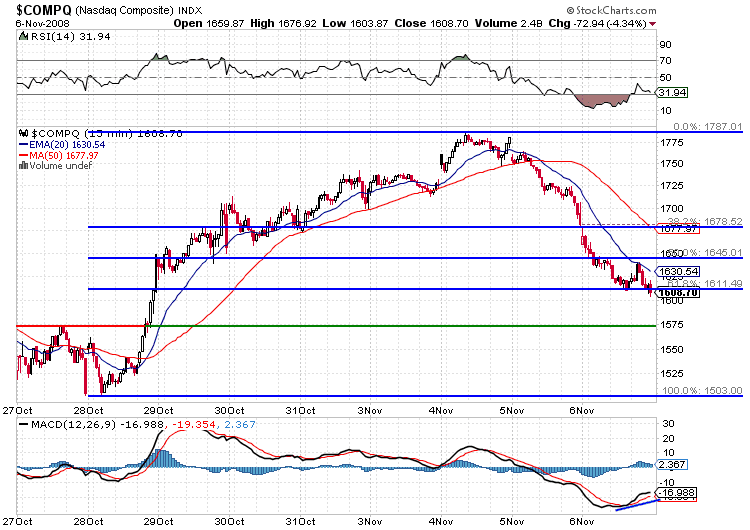
Task: Click the red-boxed 1677.97 axis label
Action: (678, 229)
